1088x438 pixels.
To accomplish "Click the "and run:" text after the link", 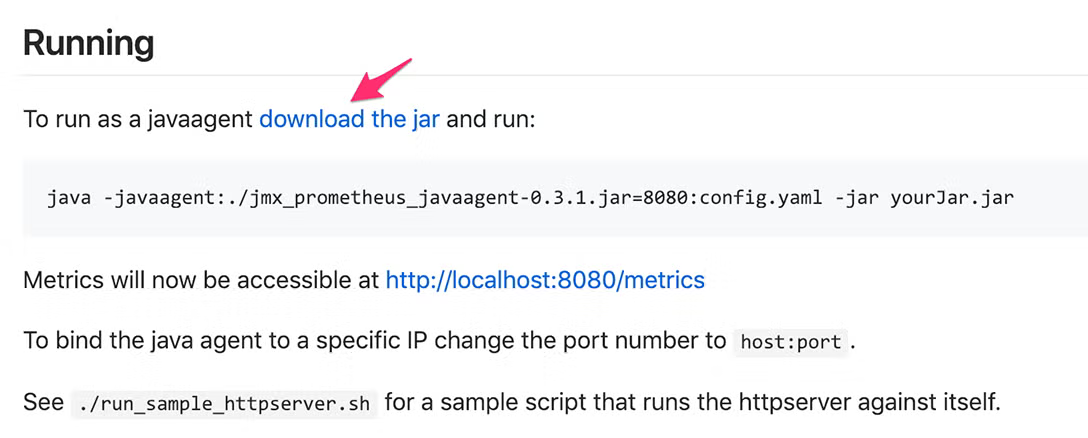I will click(491, 119).
